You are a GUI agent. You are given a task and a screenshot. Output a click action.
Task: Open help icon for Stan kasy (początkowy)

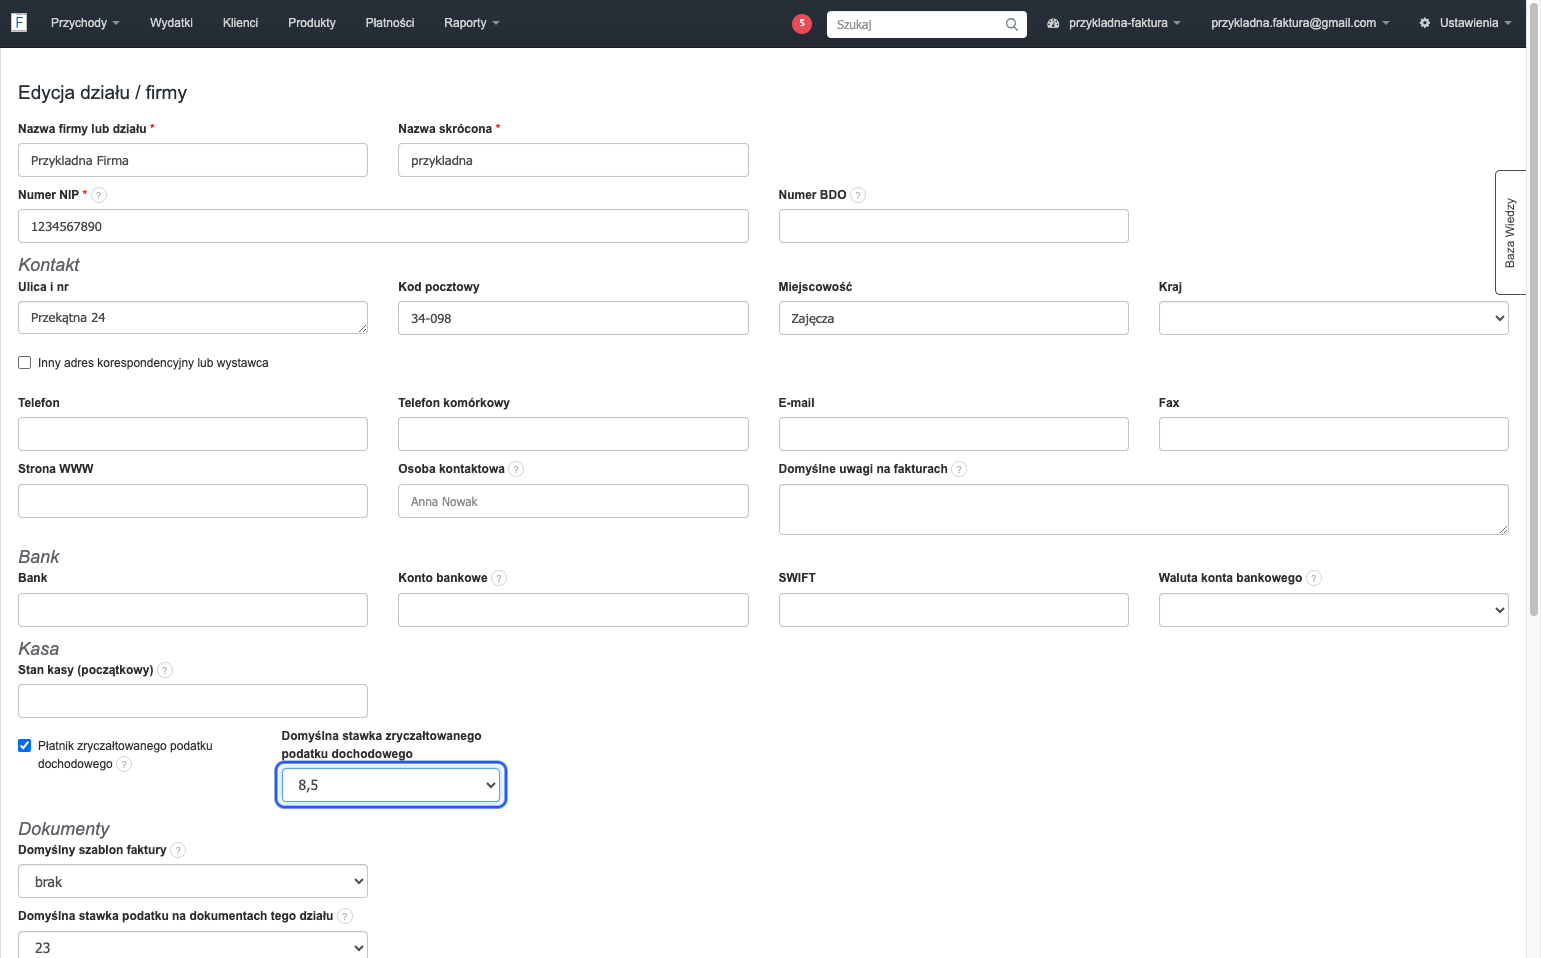click(x=165, y=670)
